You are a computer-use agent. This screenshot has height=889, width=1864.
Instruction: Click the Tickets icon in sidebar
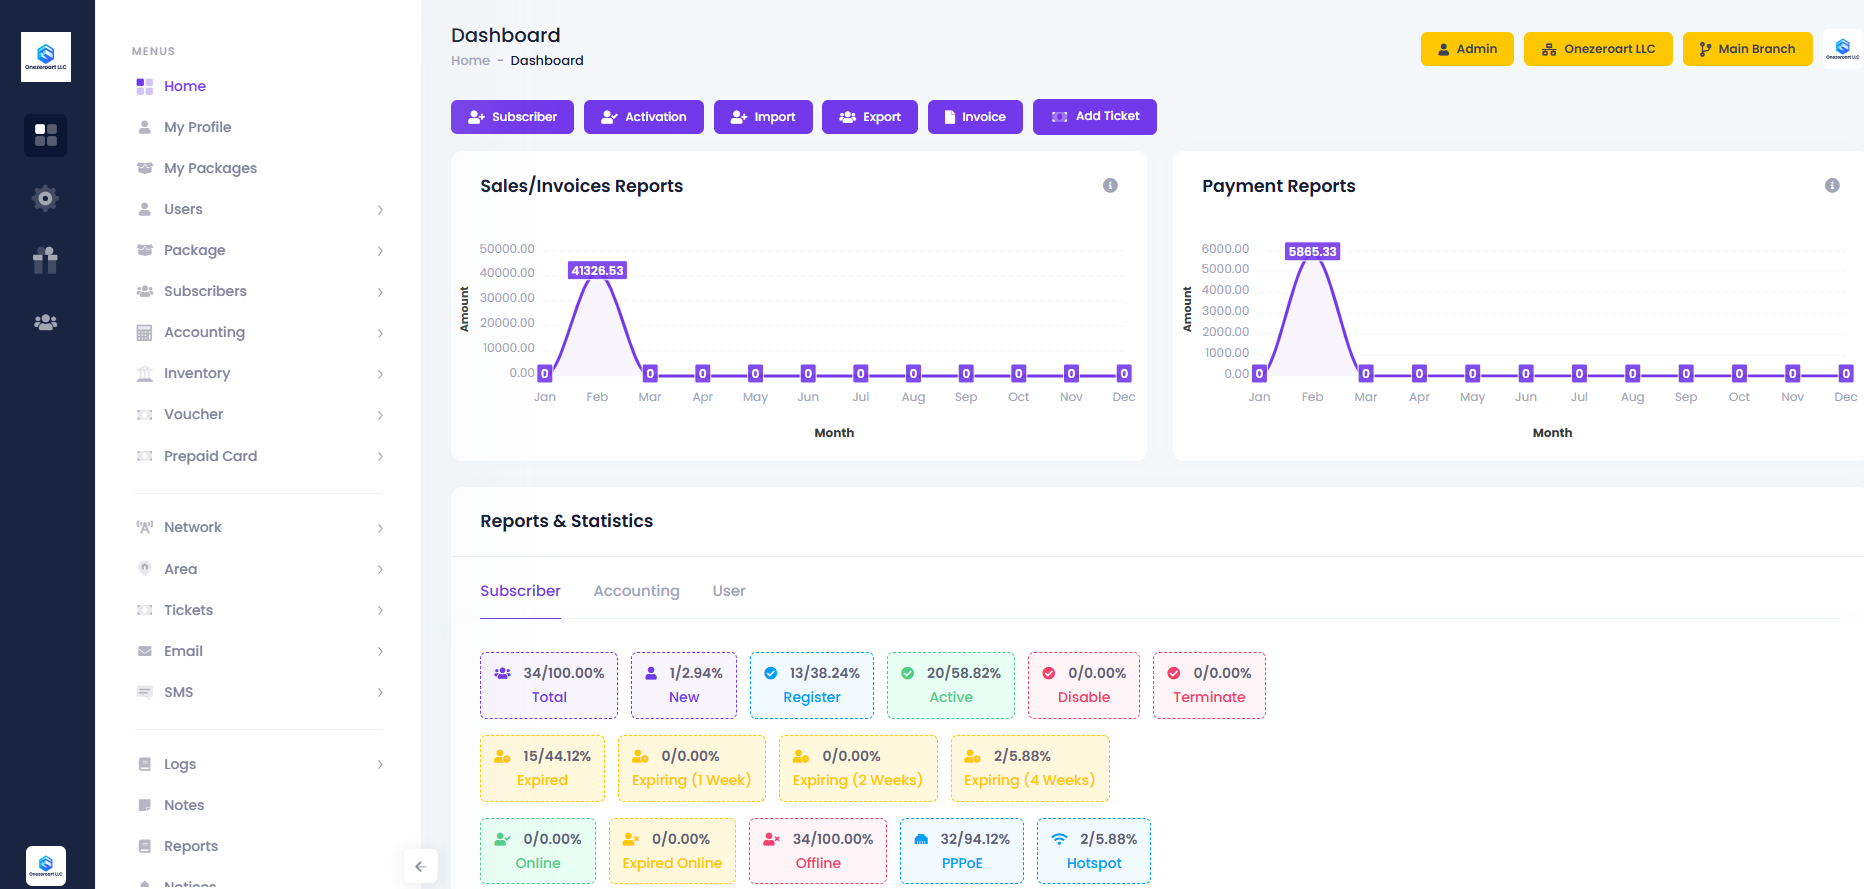pos(145,610)
